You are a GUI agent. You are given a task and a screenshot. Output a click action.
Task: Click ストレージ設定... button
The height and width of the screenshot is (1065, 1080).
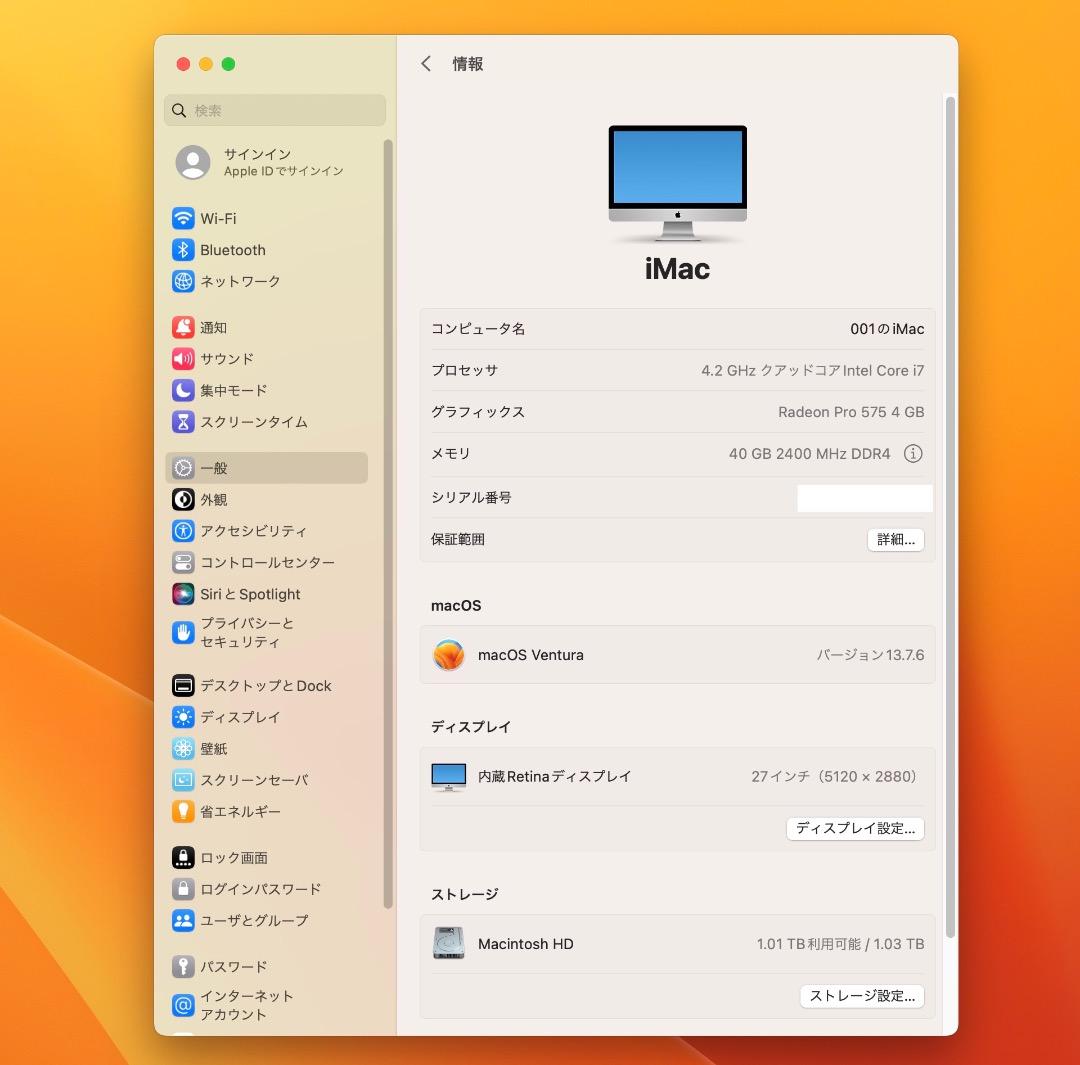pyautogui.click(x=861, y=996)
